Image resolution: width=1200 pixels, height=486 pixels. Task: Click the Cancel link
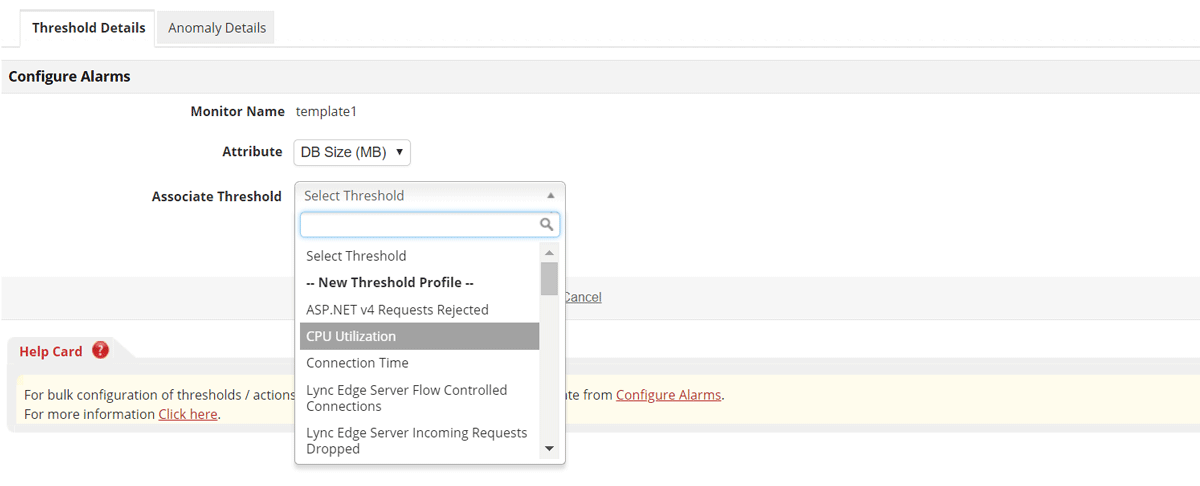coord(583,297)
